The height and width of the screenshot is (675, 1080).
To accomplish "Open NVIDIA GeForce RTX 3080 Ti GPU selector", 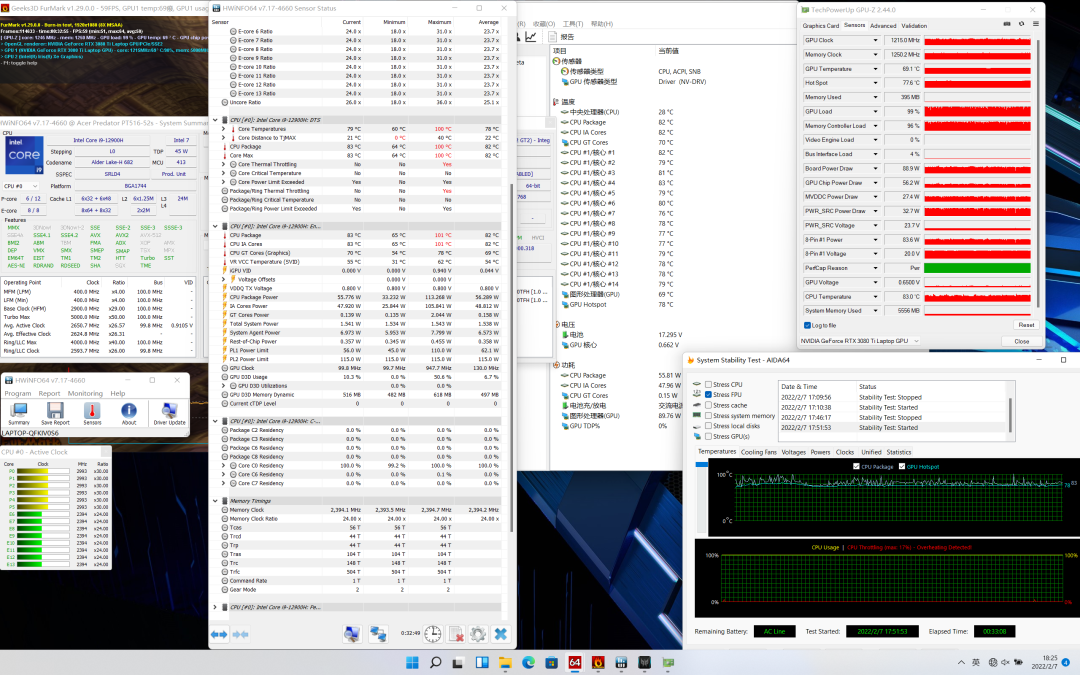I will click(x=860, y=341).
